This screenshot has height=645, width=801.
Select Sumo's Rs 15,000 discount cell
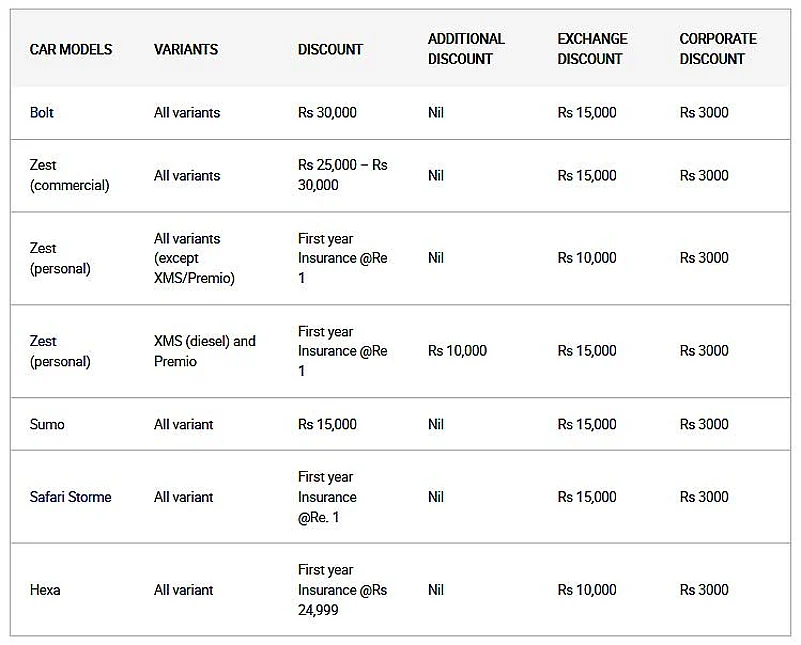(x=327, y=424)
